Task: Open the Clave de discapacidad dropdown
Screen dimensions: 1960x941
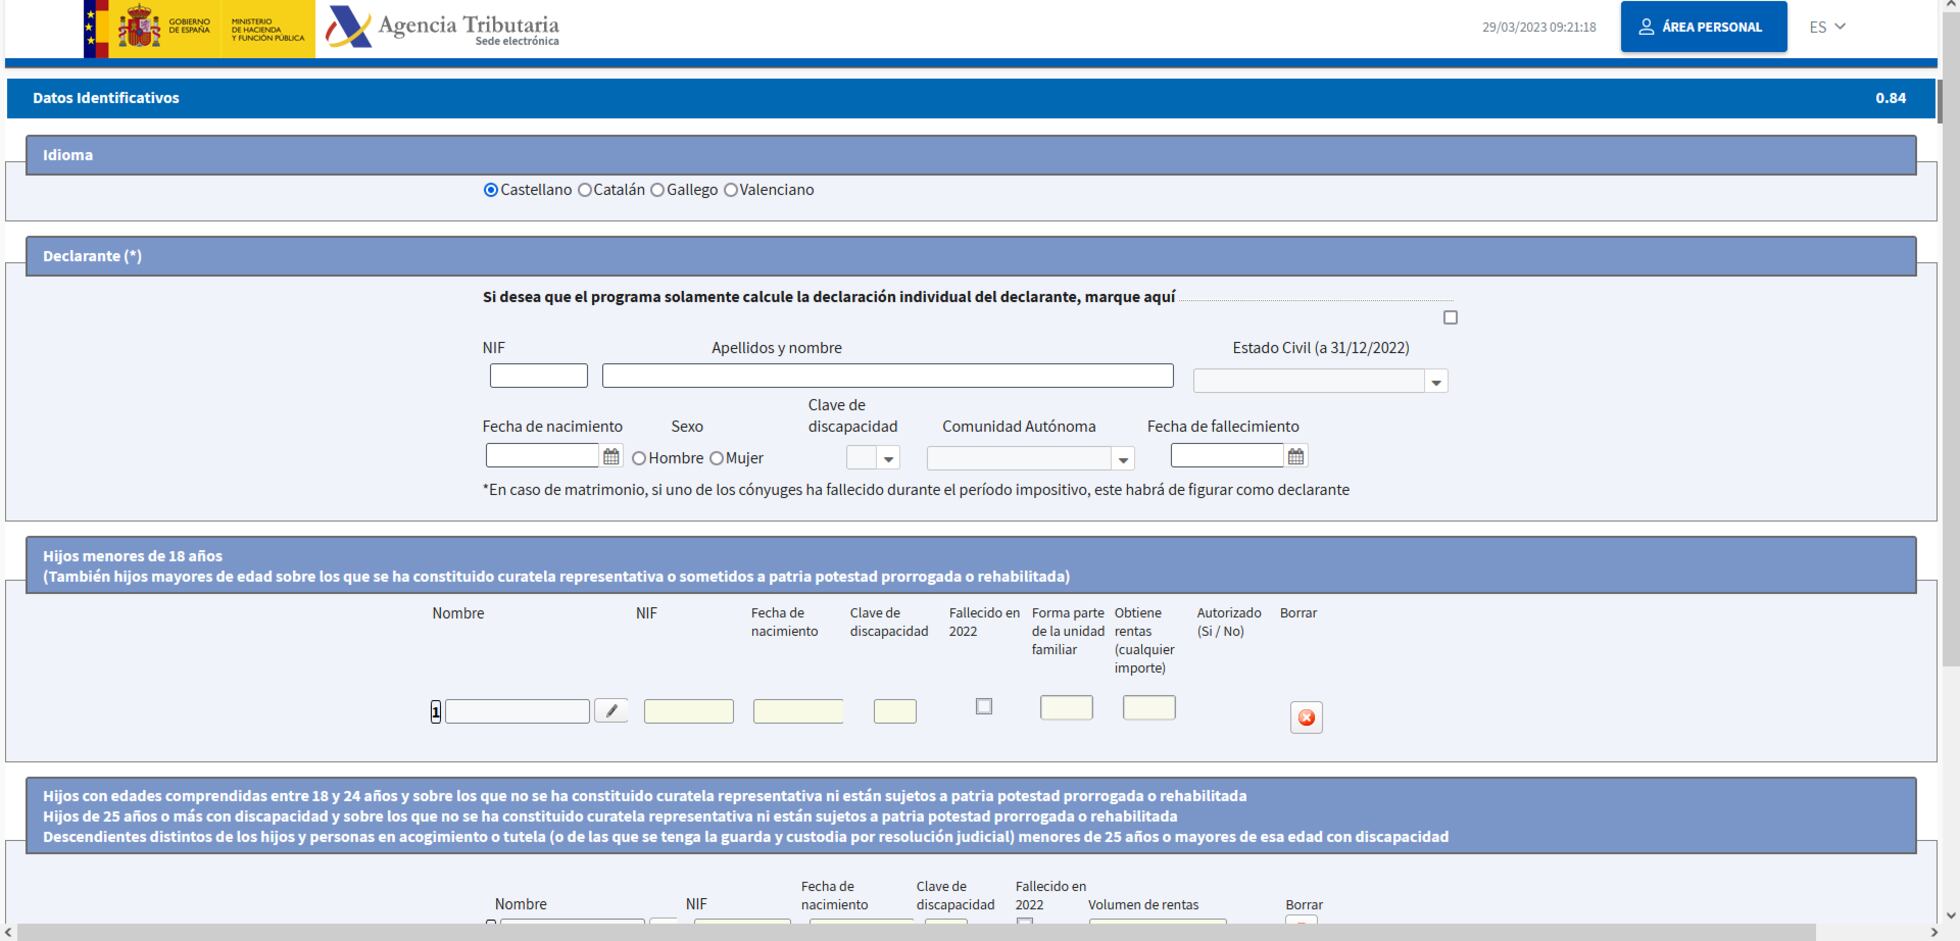Action: tap(873, 457)
